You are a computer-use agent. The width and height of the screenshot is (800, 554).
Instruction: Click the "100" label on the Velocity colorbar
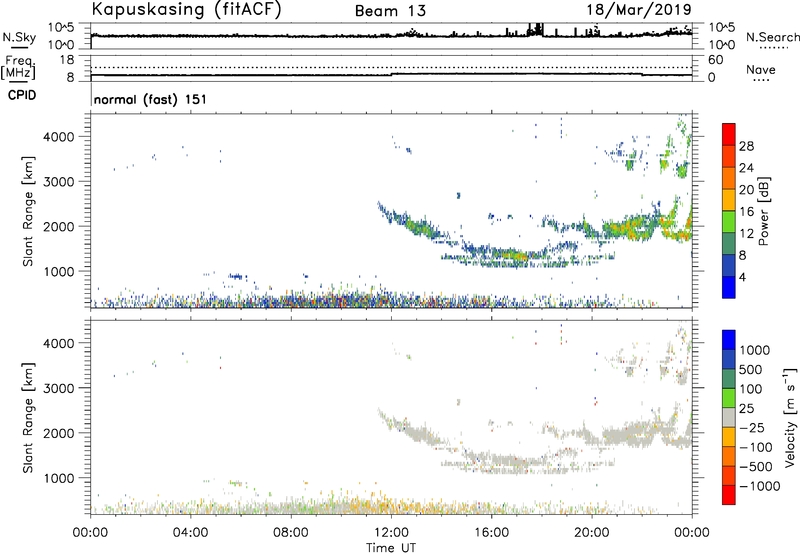click(x=750, y=389)
